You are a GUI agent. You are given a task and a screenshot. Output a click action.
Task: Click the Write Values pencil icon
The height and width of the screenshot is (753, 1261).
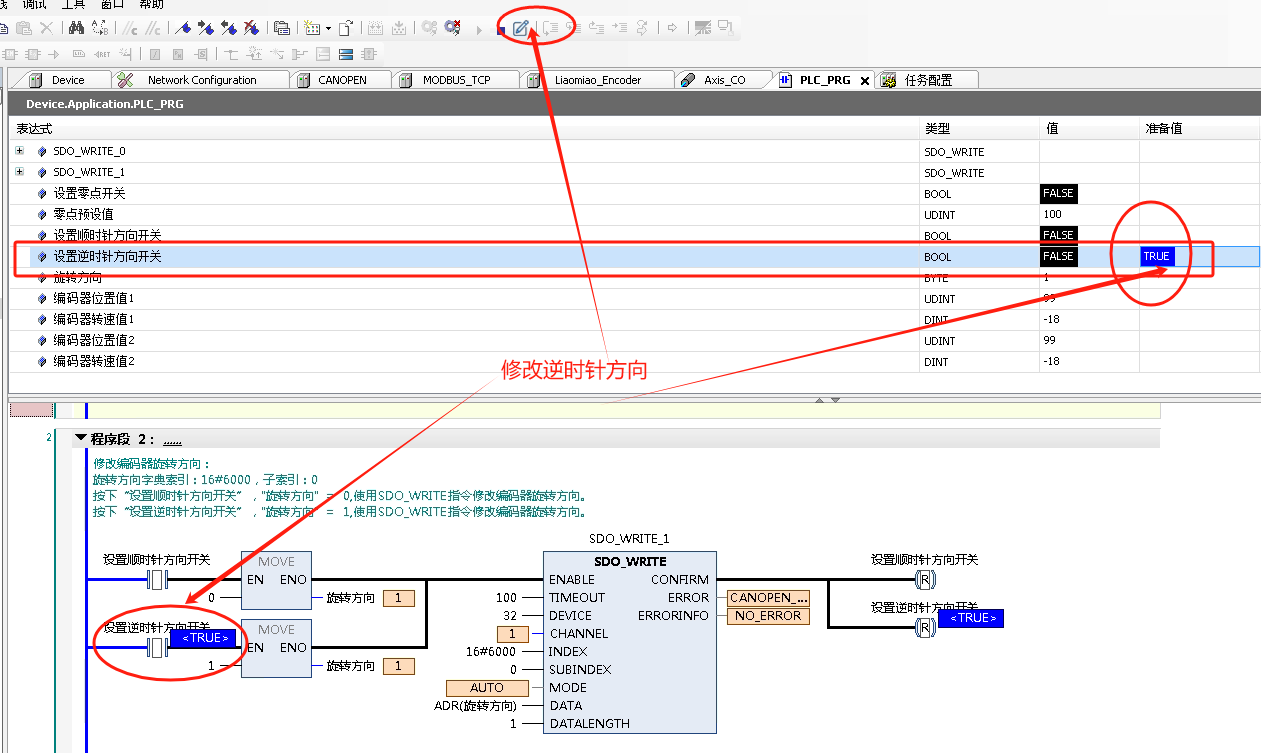[x=520, y=28]
